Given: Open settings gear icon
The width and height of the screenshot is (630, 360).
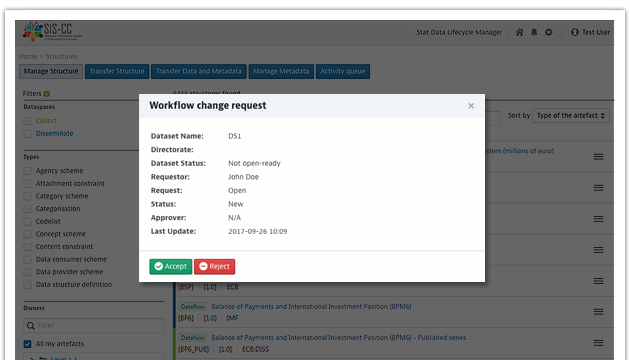Looking at the screenshot, I should click(x=548, y=32).
